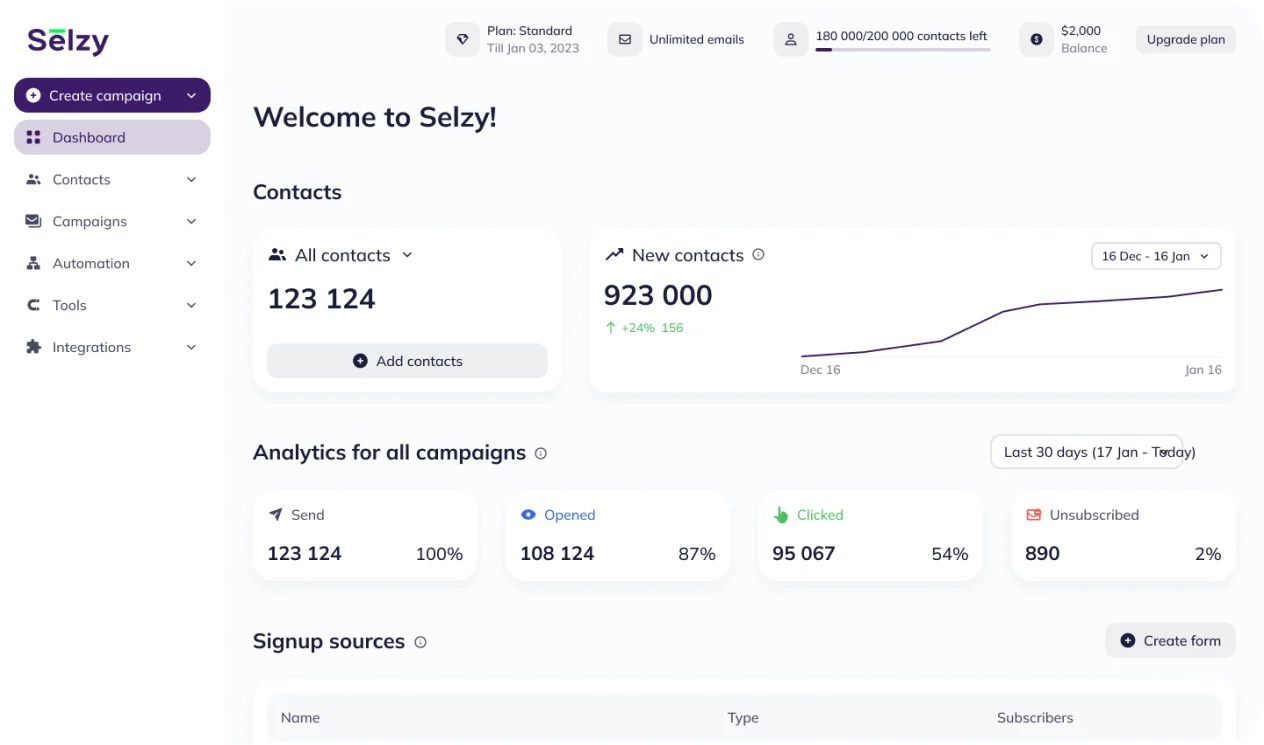Click the dollar balance icon
1264x745 pixels.
point(1036,40)
